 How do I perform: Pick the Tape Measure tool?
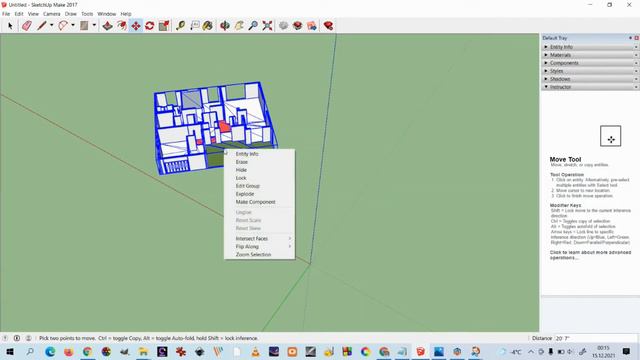tap(180, 26)
